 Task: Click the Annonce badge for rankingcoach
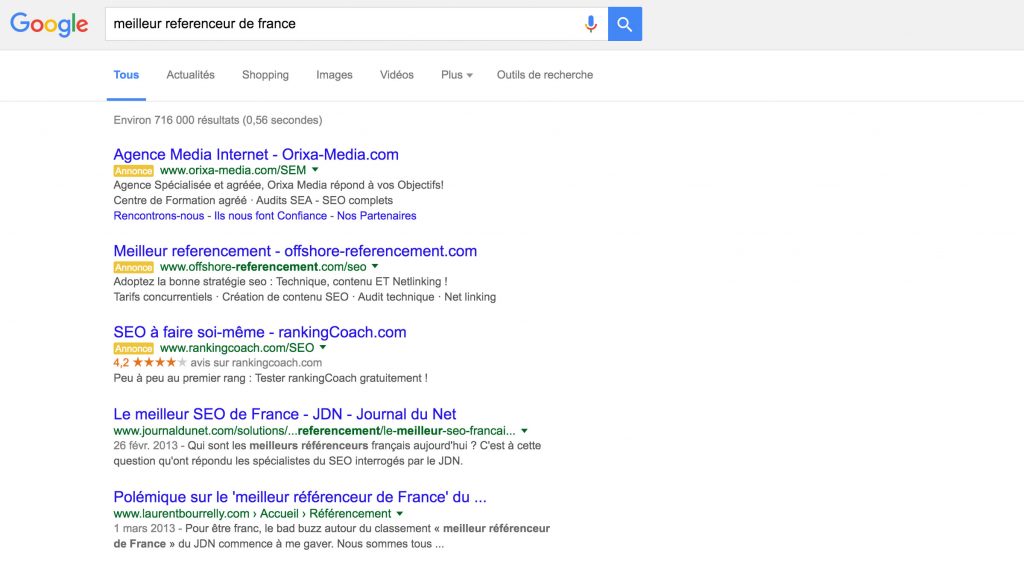pos(133,349)
